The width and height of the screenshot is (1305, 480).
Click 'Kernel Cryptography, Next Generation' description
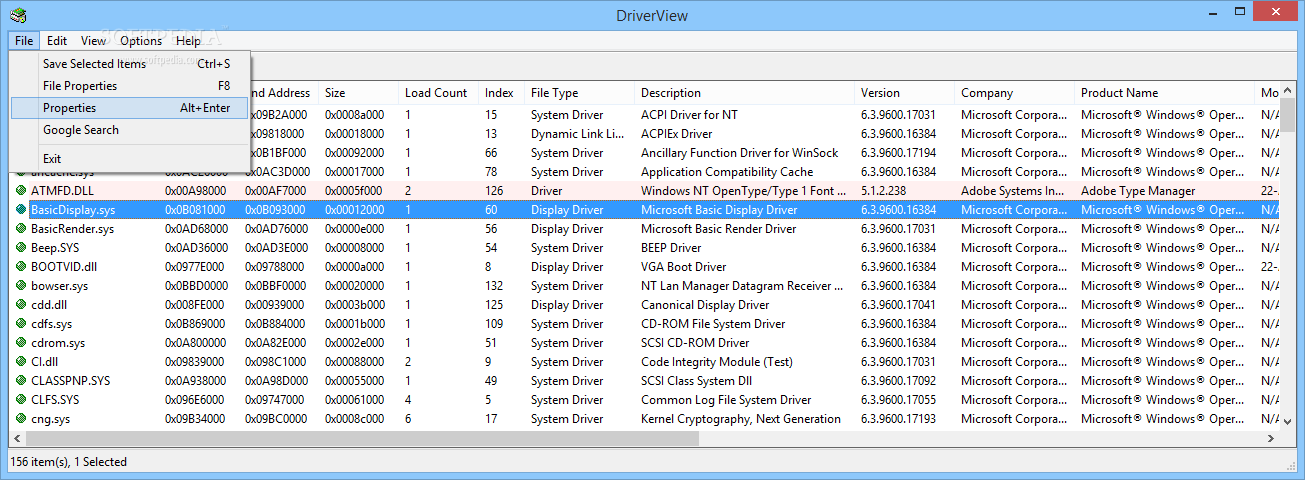[x=741, y=419]
